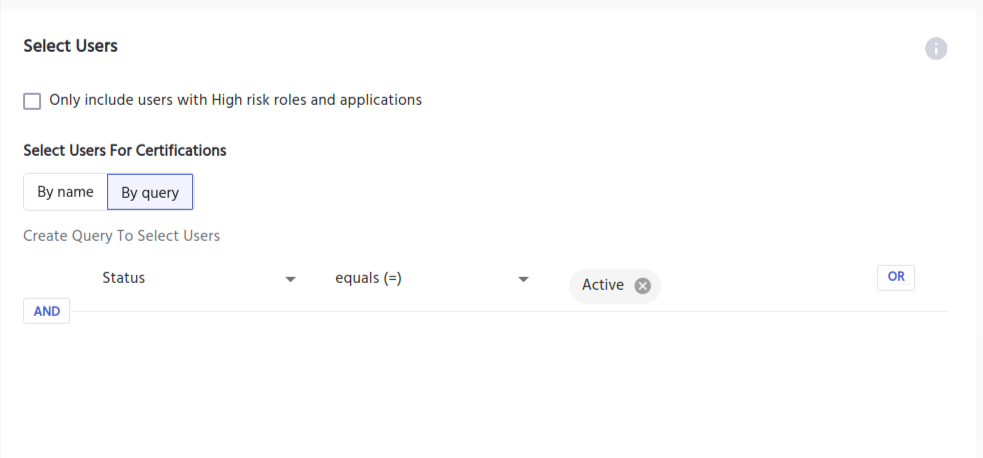Click the Status field dropdown arrow
The image size is (983, 458).
click(x=291, y=279)
